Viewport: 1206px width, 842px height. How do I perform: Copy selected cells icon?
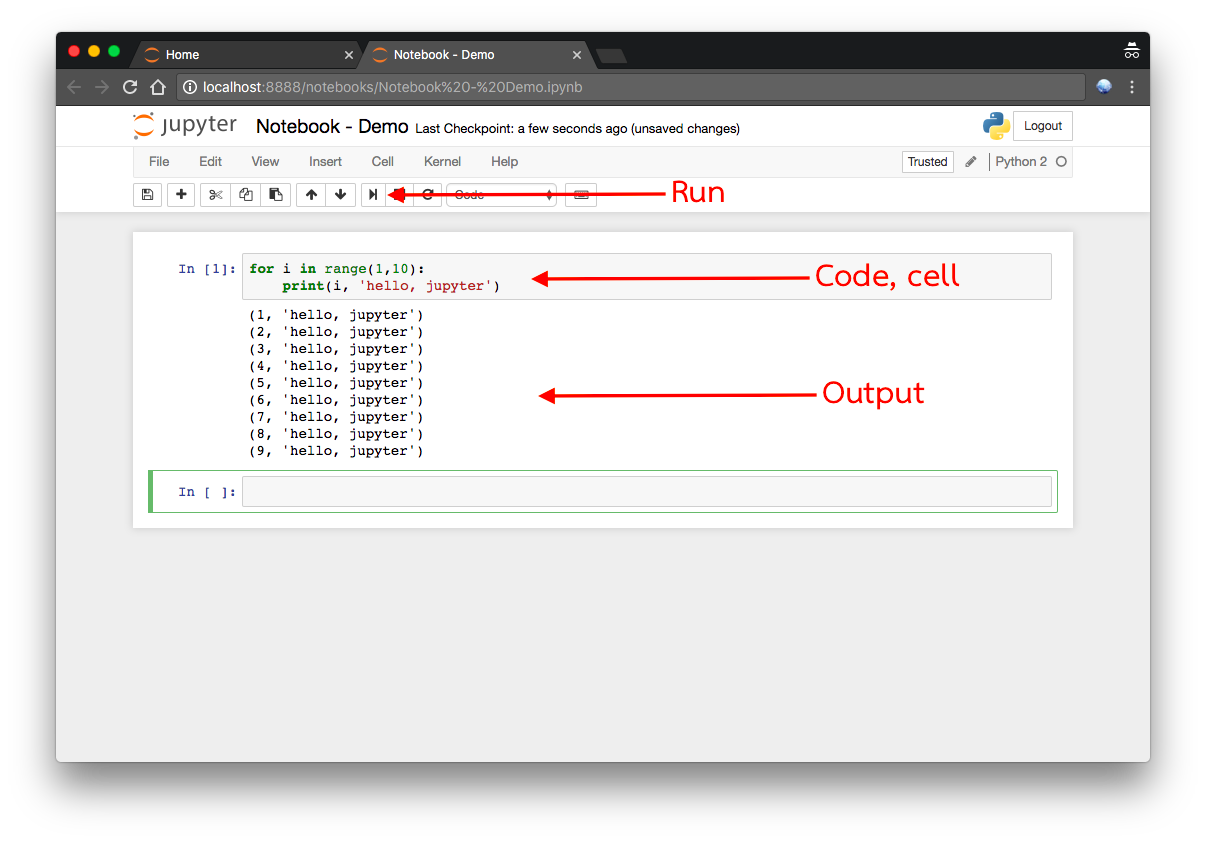pyautogui.click(x=245, y=195)
